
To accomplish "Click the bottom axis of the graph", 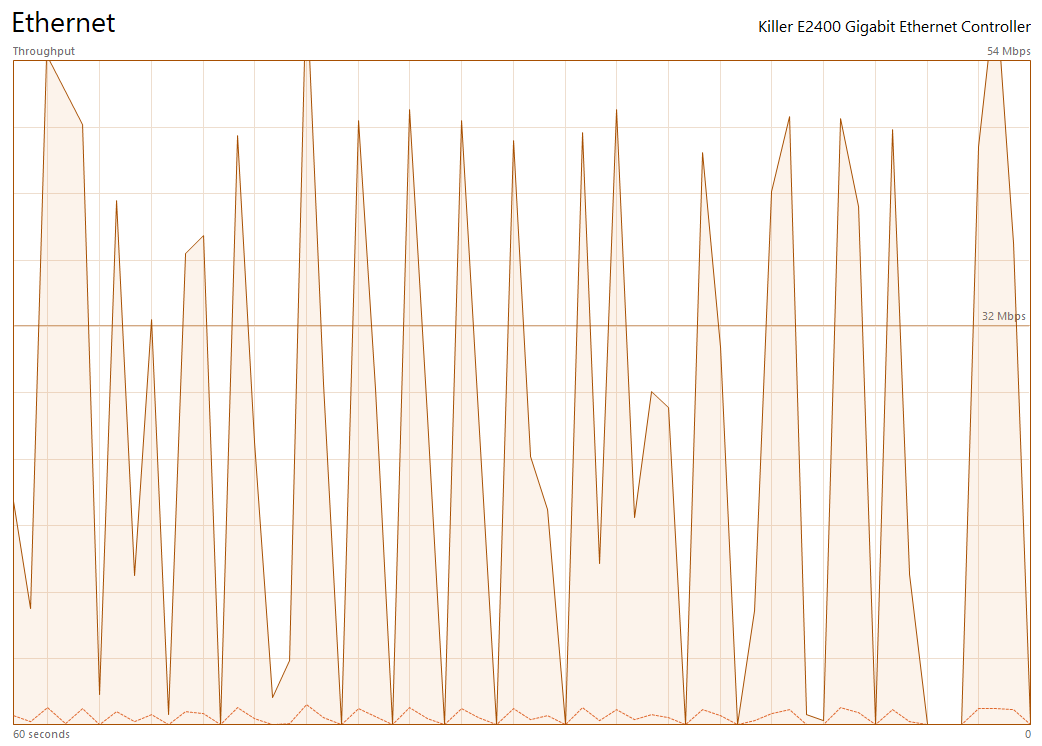I will [x=500, y=724].
